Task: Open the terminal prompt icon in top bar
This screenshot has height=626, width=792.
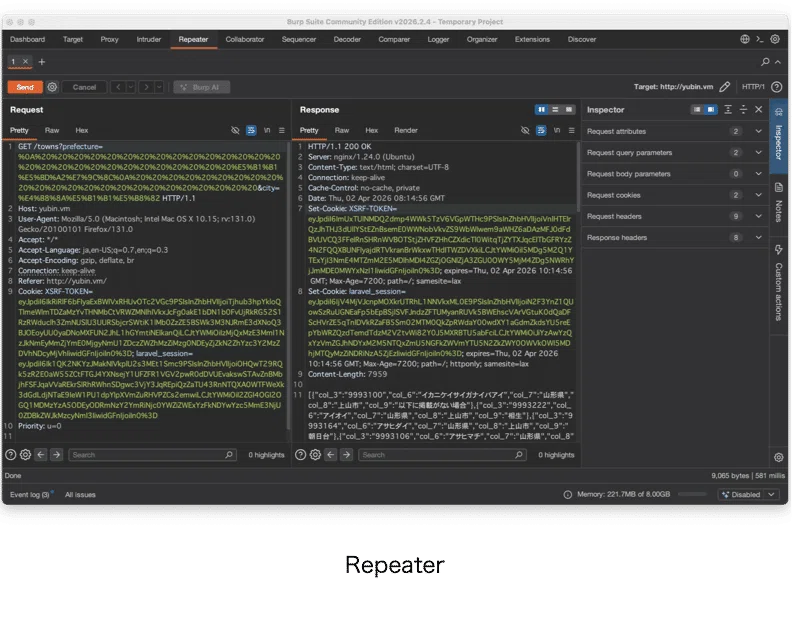Action: click(760, 39)
